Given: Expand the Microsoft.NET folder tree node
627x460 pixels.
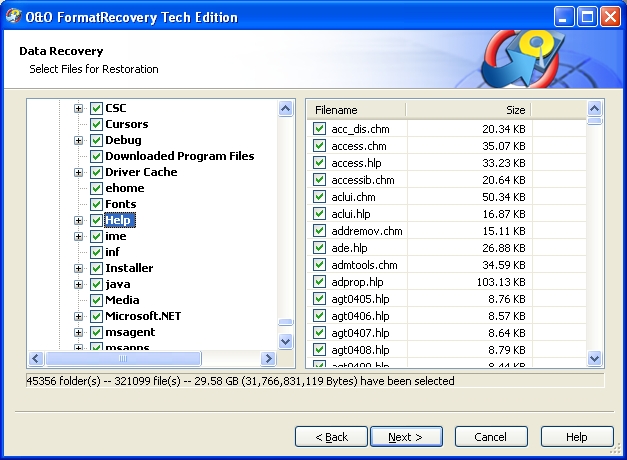Looking at the screenshot, I should (78, 316).
